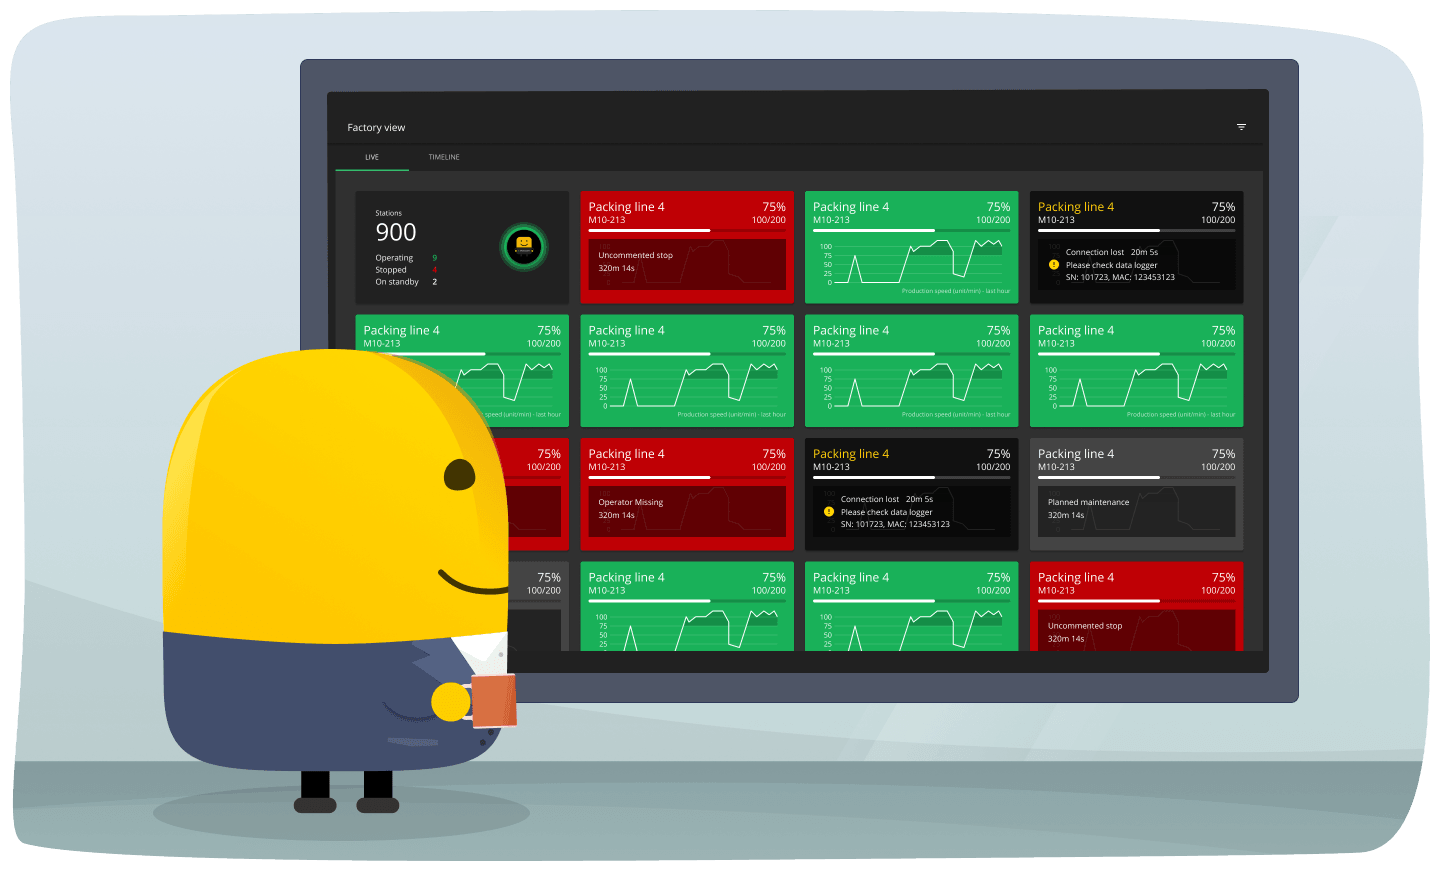1440x875 pixels.
Task: Click 320m 14s duration under Planned maintenance
Action: 1066,515
